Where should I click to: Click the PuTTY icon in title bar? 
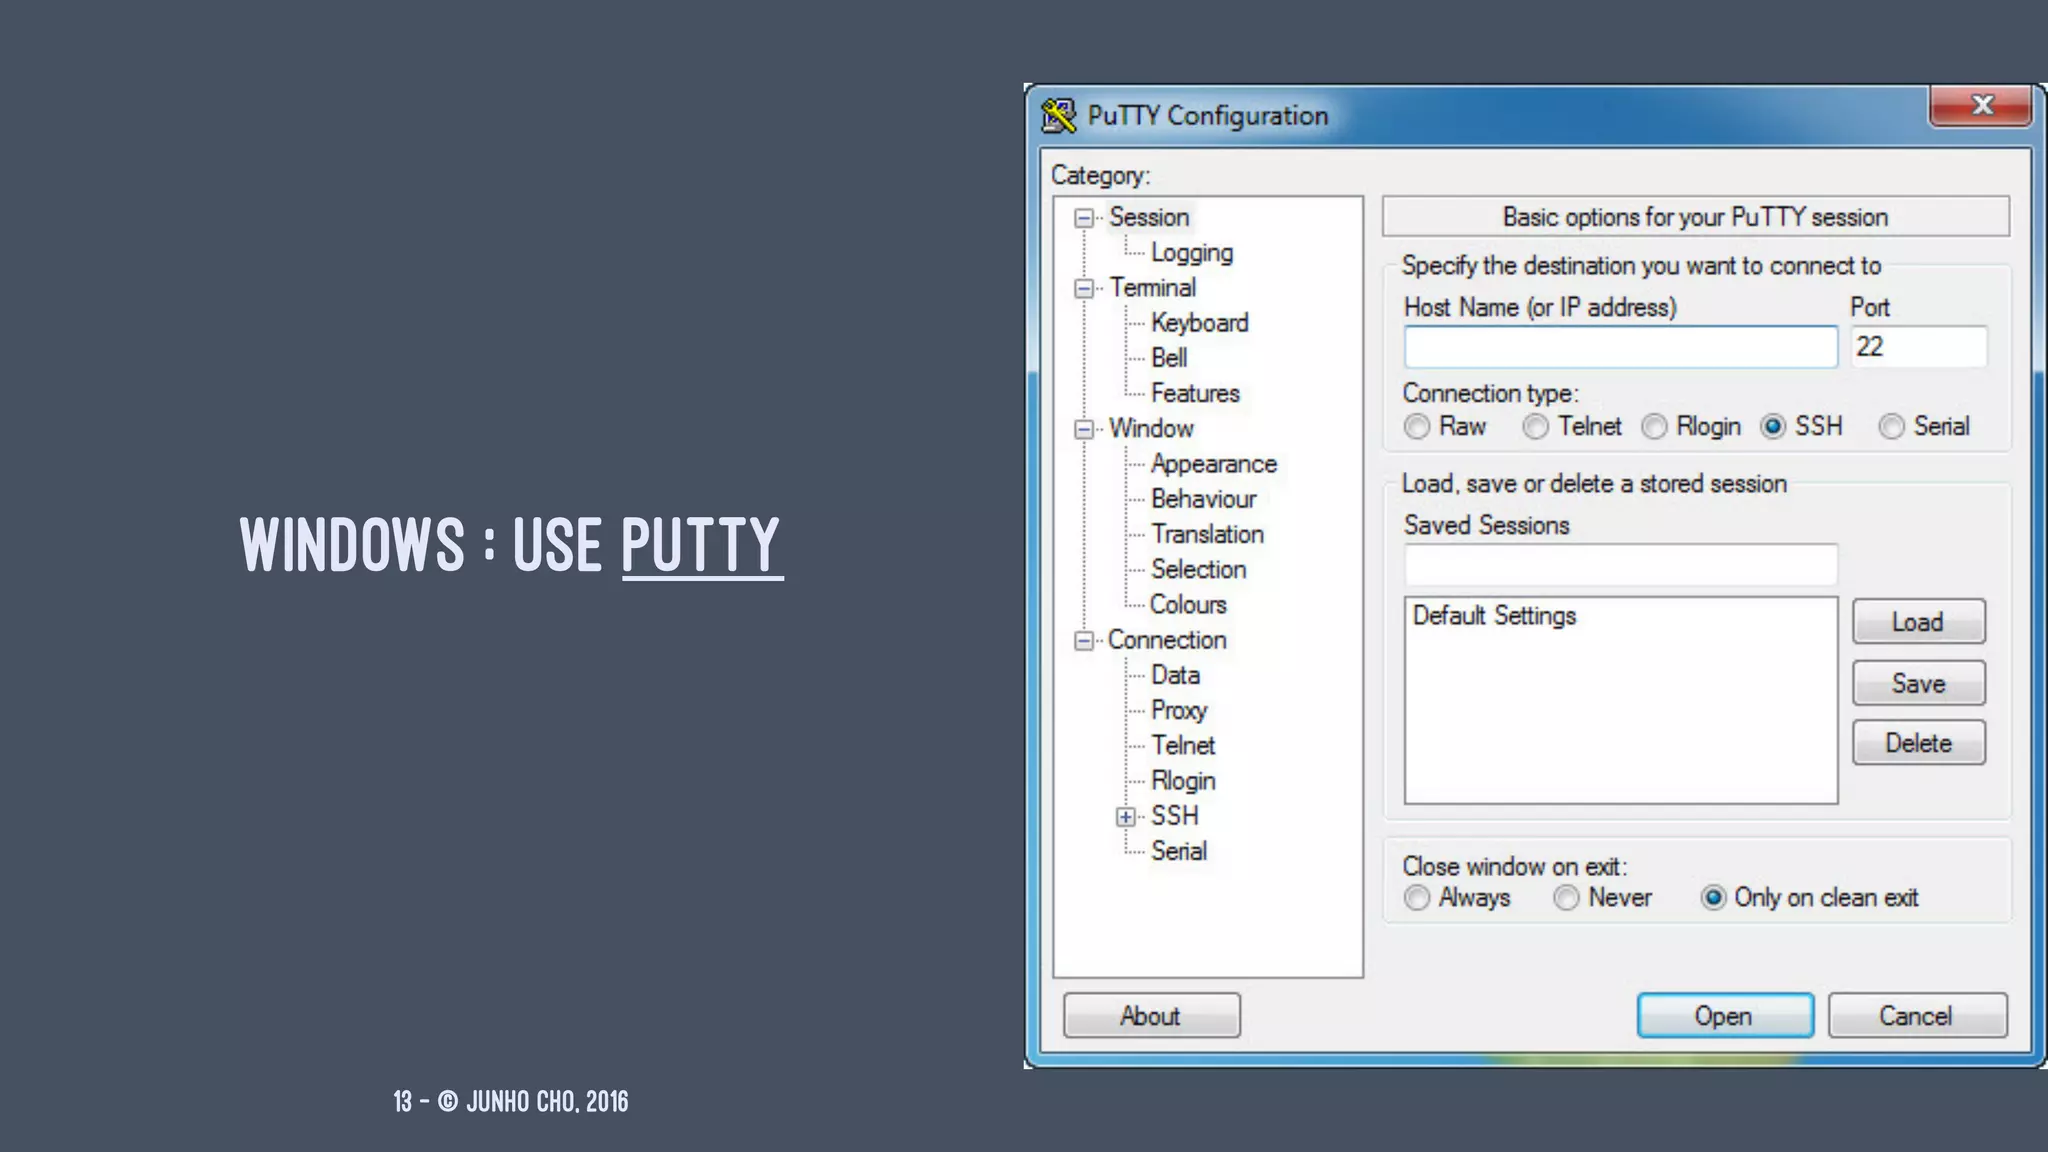pyautogui.click(x=1058, y=116)
